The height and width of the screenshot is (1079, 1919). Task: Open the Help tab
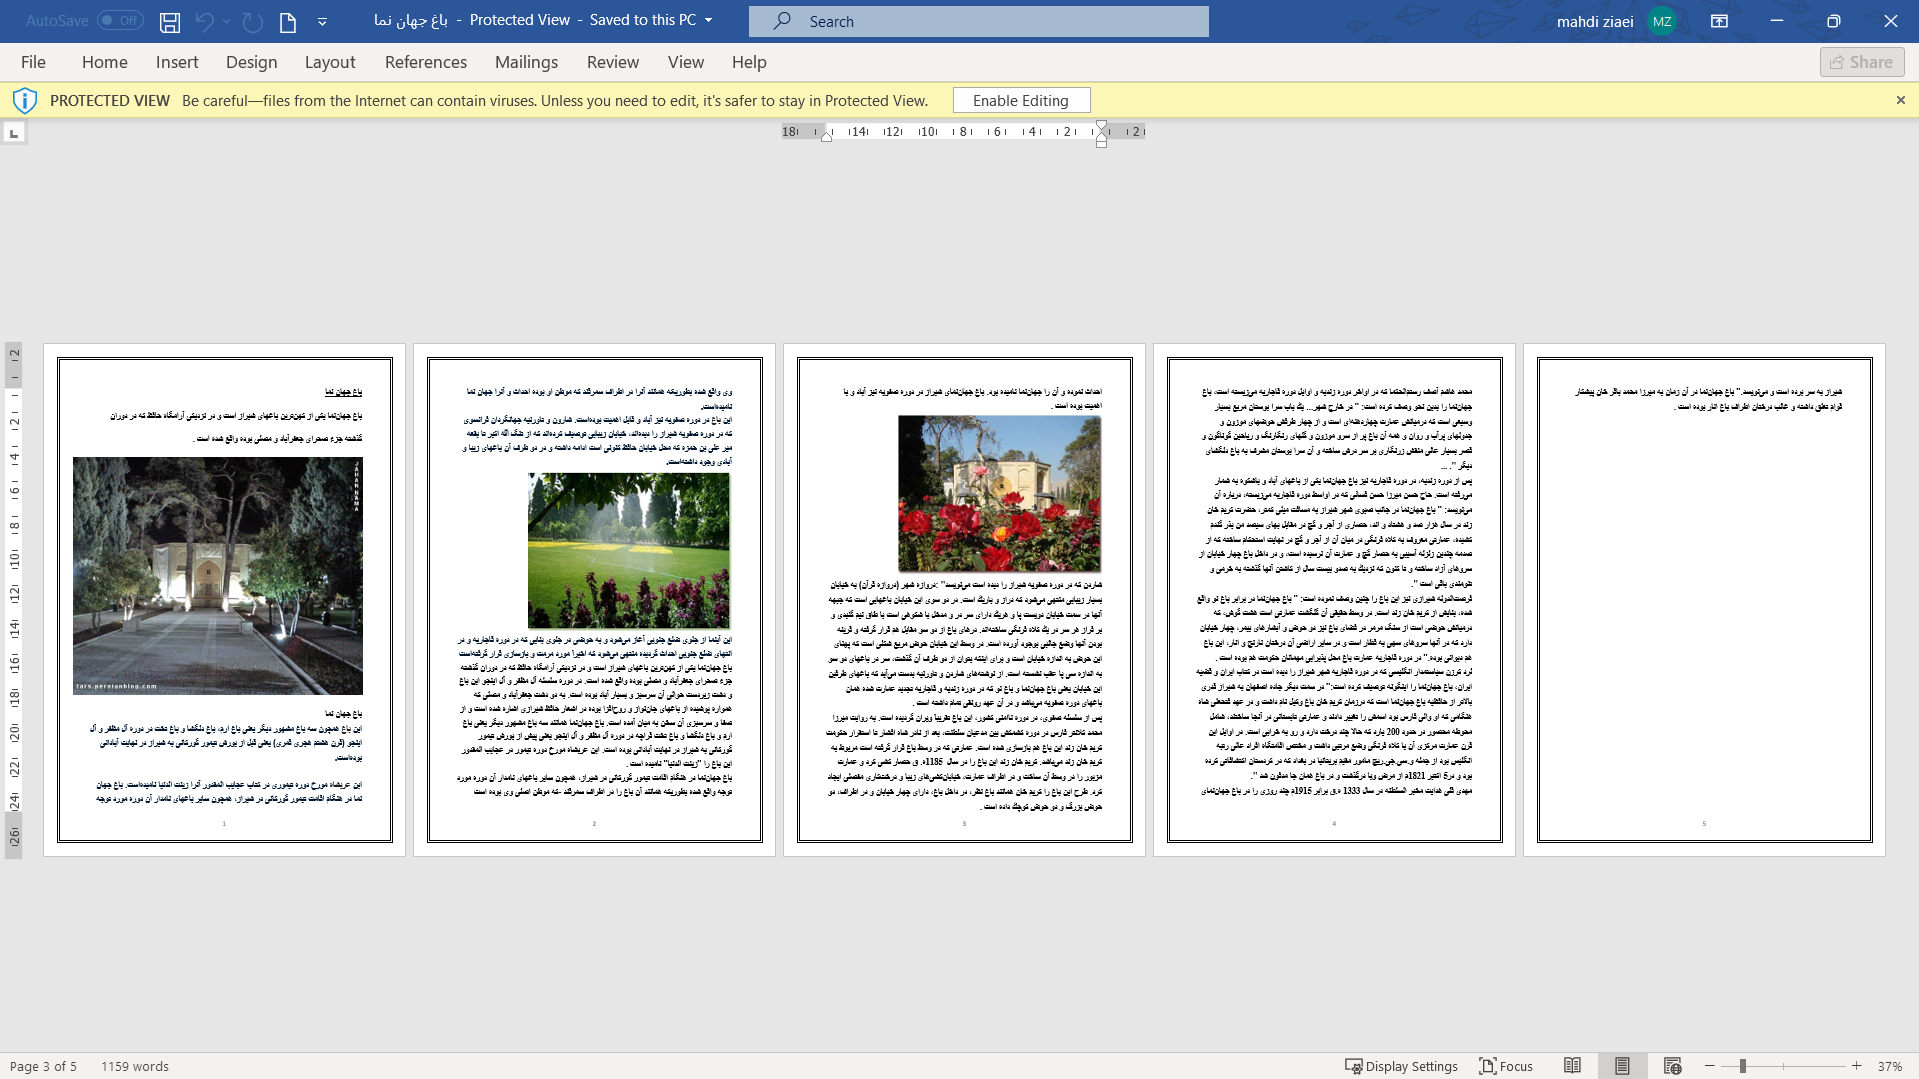coord(749,62)
